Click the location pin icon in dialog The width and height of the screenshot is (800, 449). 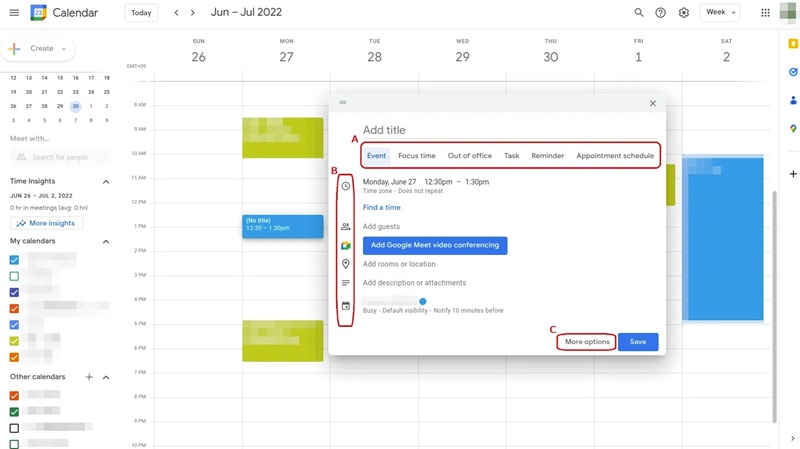point(345,264)
